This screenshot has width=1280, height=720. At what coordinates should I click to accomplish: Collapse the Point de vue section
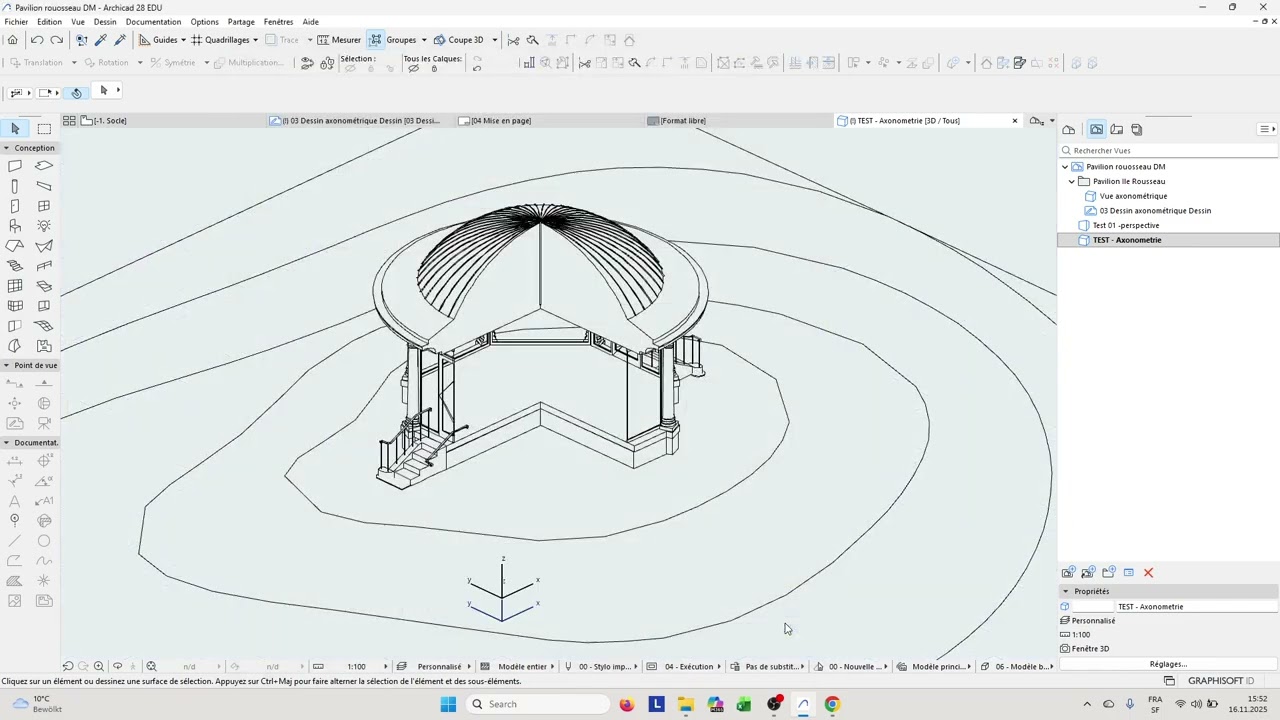(x=6, y=365)
